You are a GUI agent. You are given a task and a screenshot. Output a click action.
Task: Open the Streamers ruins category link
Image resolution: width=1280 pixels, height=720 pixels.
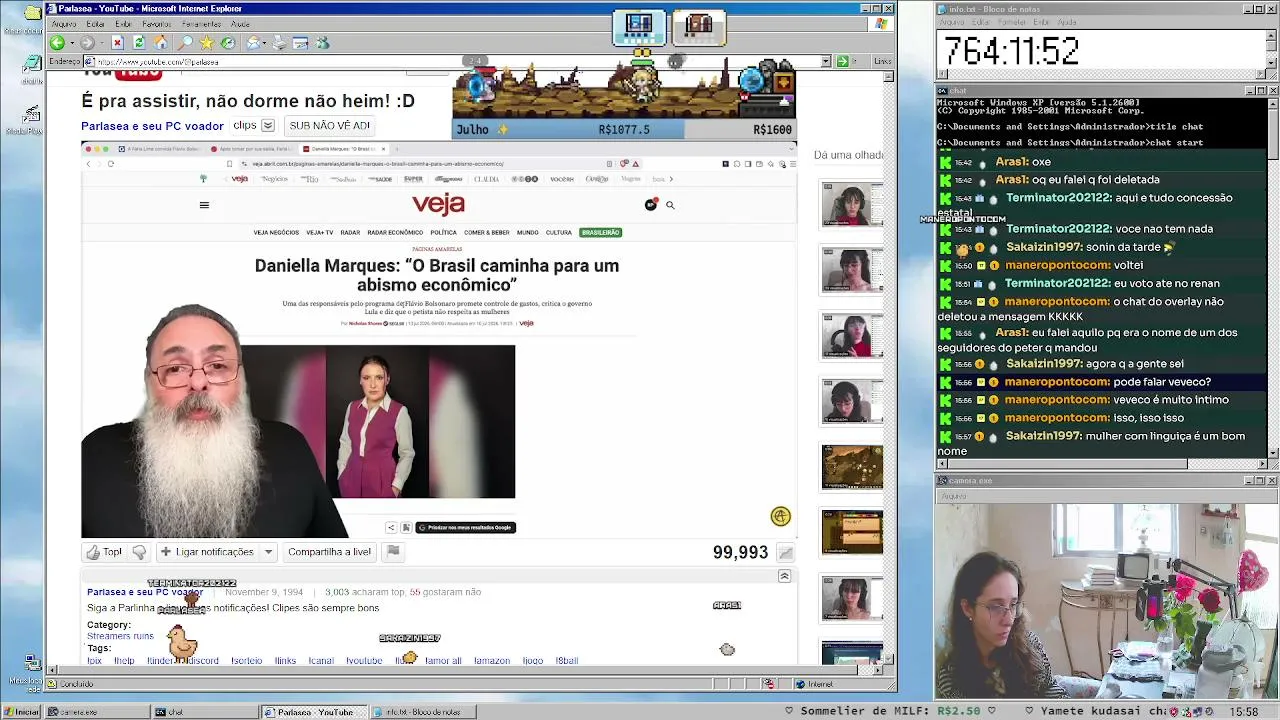click(120, 636)
